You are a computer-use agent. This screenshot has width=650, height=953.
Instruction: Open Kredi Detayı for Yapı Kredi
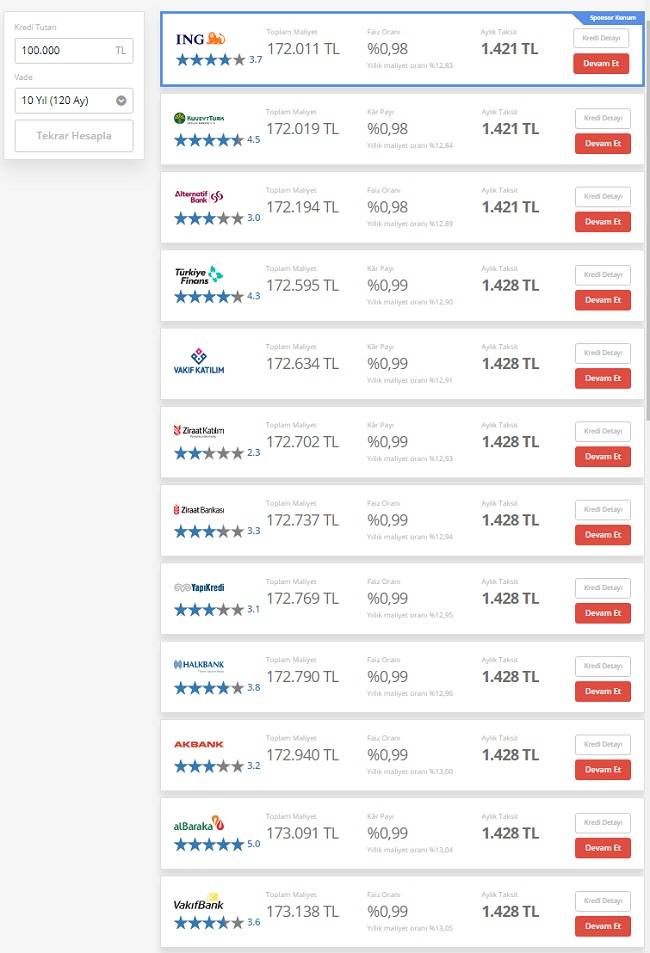(602, 587)
